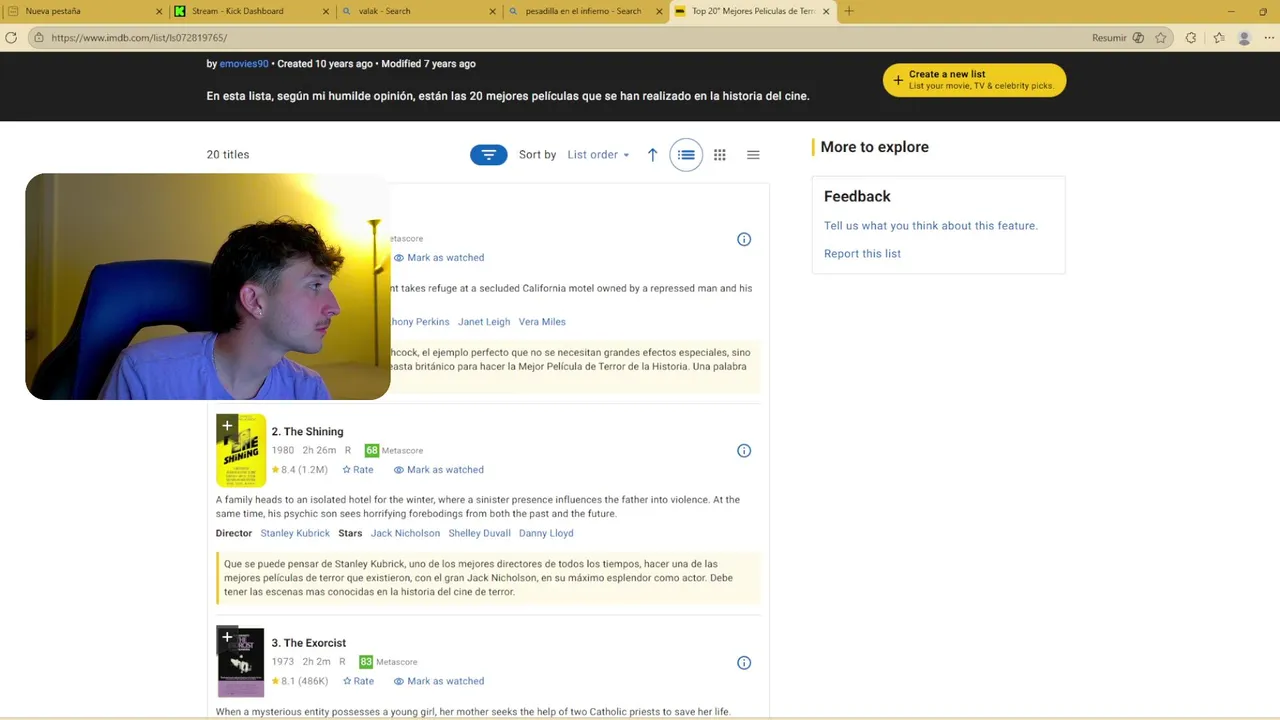Open info for The Shining
The image size is (1280, 720).
pyautogui.click(x=744, y=451)
